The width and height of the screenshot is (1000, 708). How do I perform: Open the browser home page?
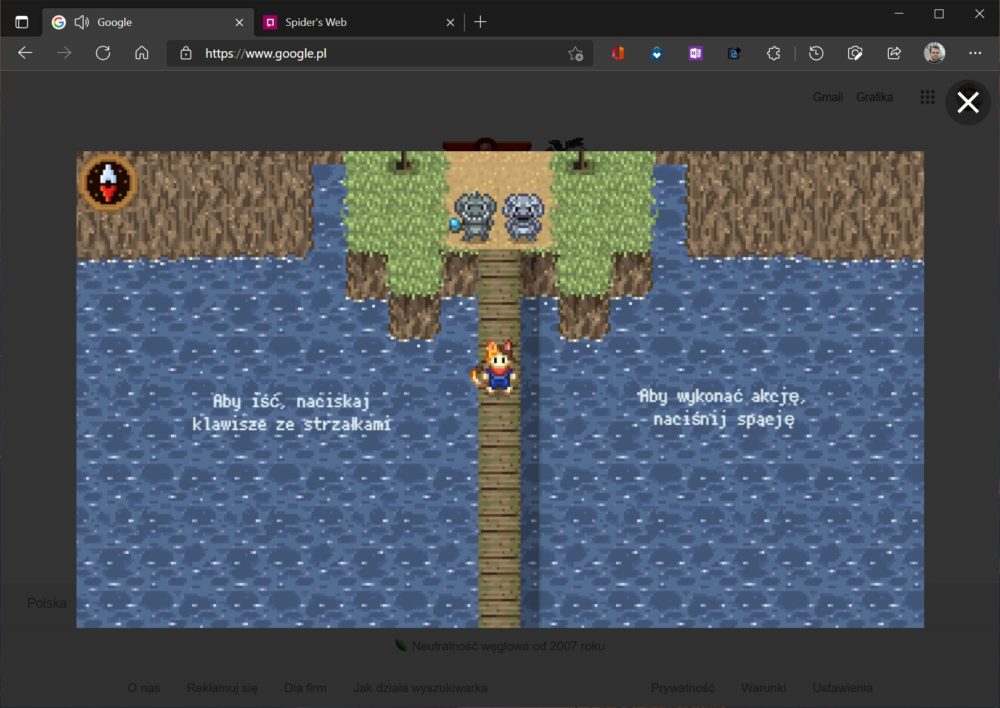(142, 53)
